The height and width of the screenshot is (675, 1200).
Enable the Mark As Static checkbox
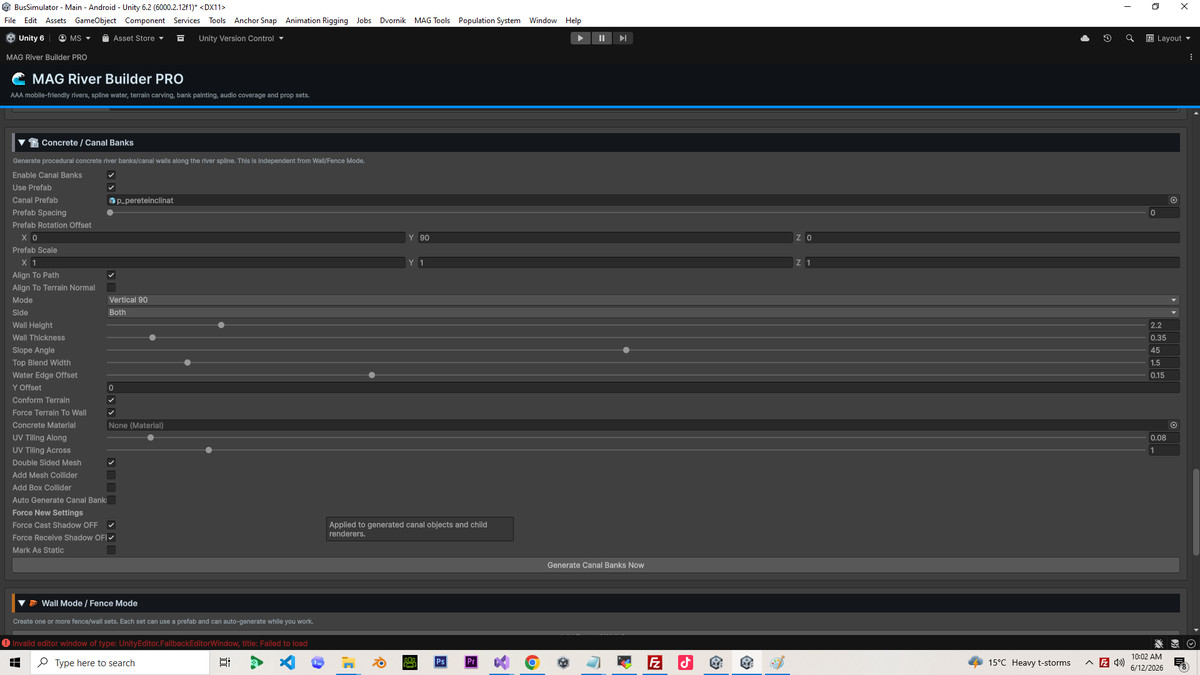[111, 550]
